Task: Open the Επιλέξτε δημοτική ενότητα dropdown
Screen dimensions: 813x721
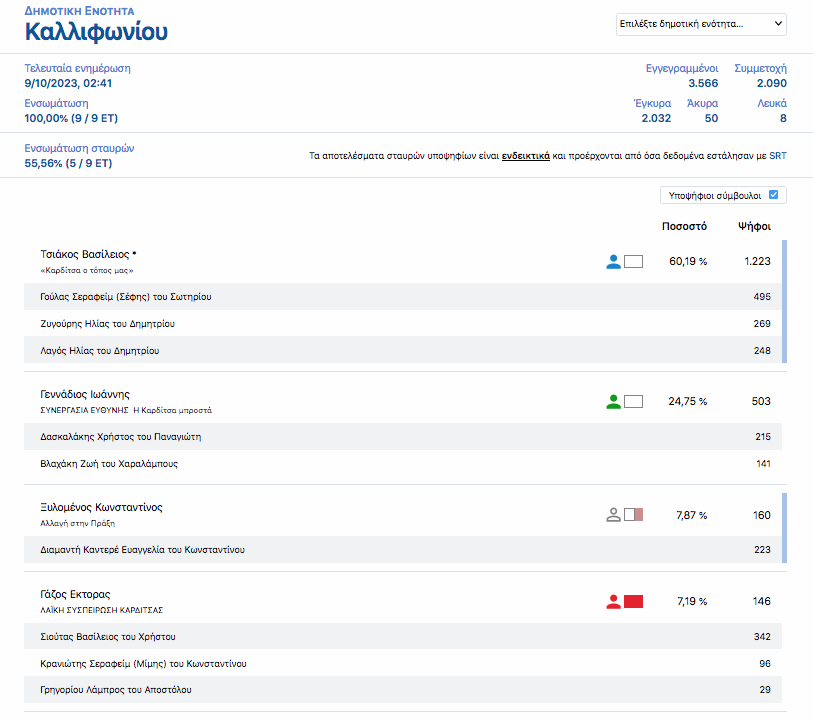Action: [701, 24]
